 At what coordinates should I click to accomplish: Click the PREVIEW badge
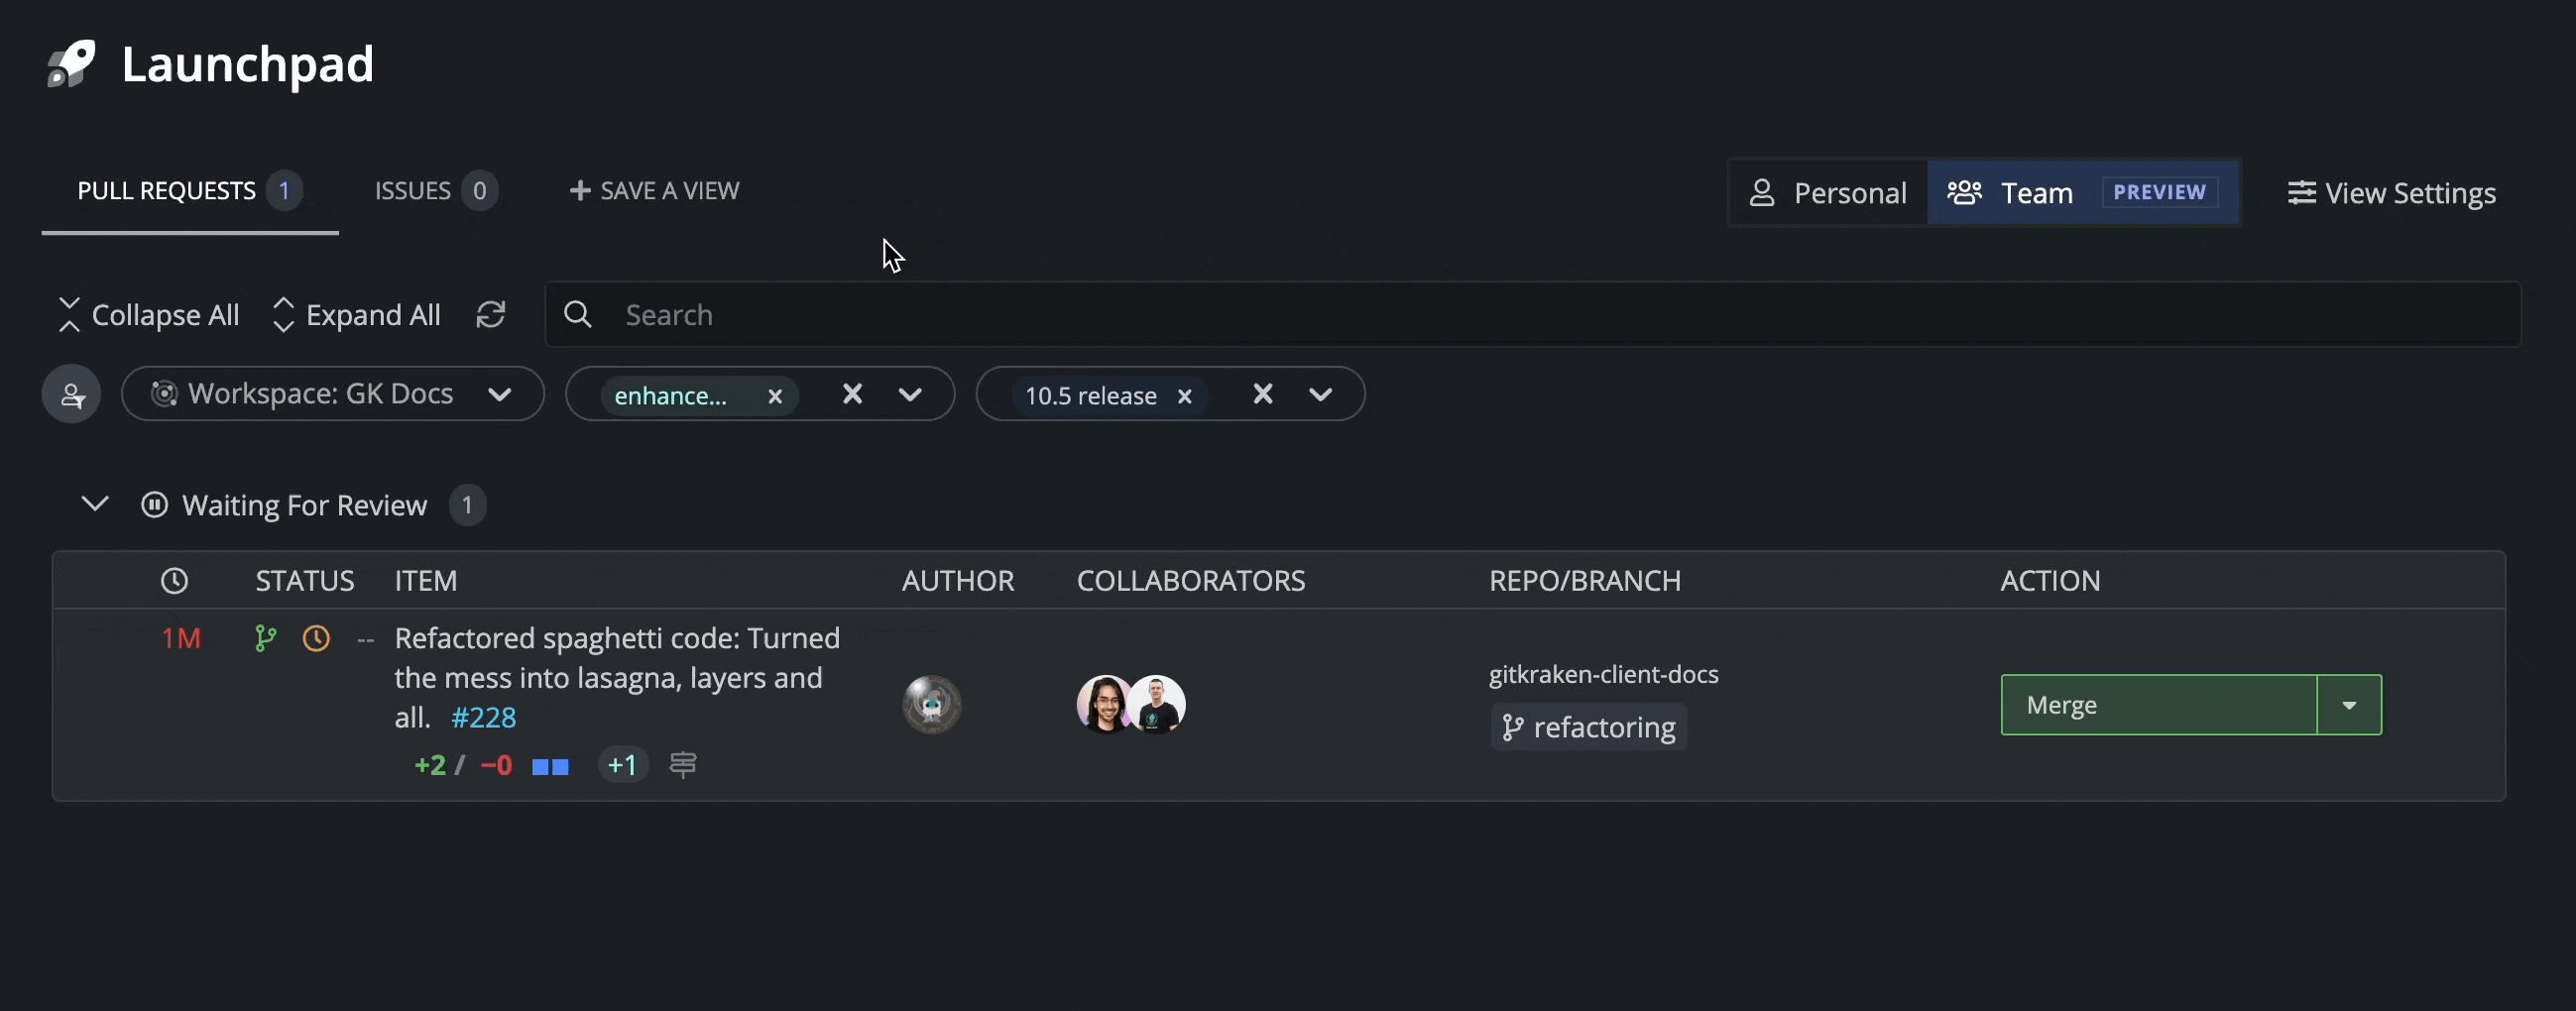point(2159,192)
